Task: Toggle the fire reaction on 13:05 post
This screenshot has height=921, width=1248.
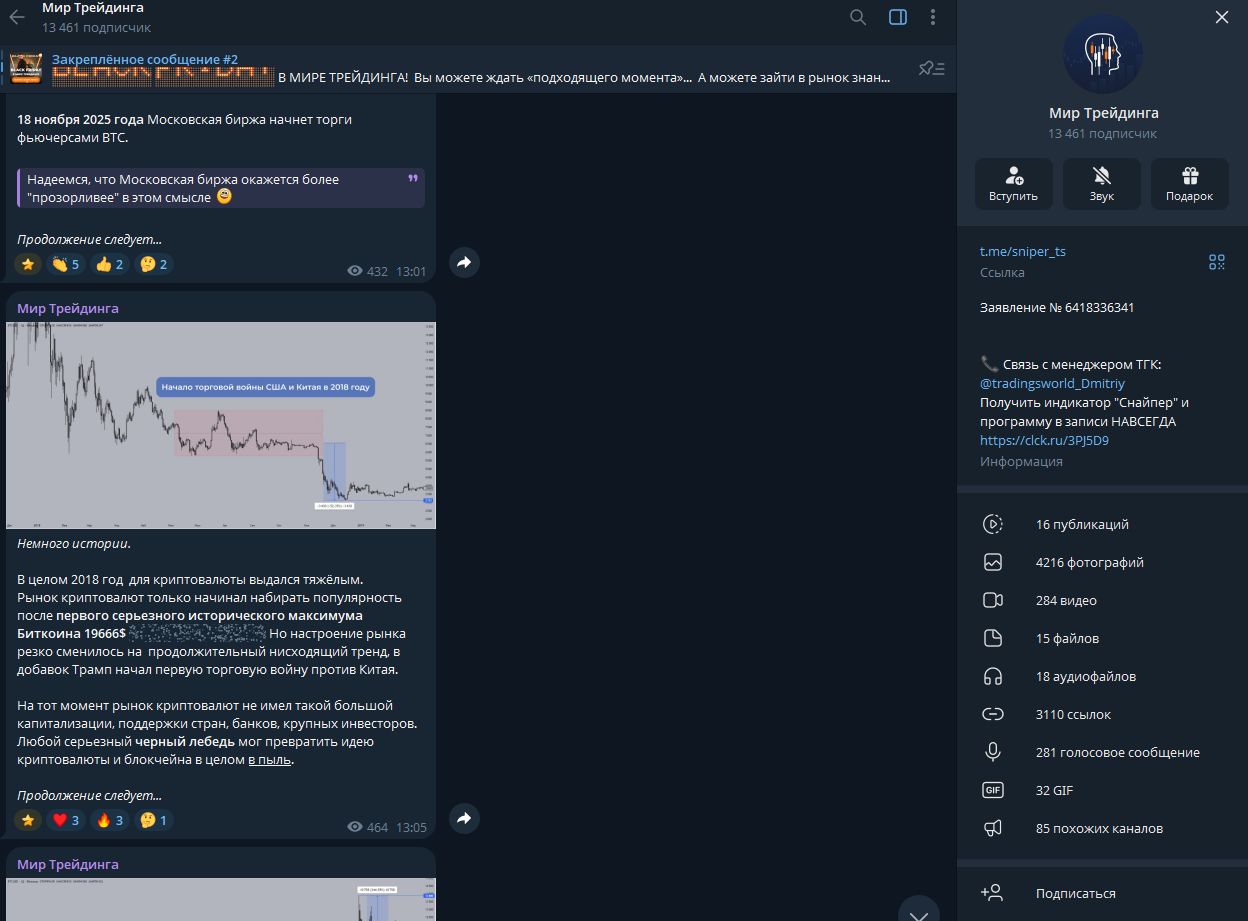Action: click(109, 820)
